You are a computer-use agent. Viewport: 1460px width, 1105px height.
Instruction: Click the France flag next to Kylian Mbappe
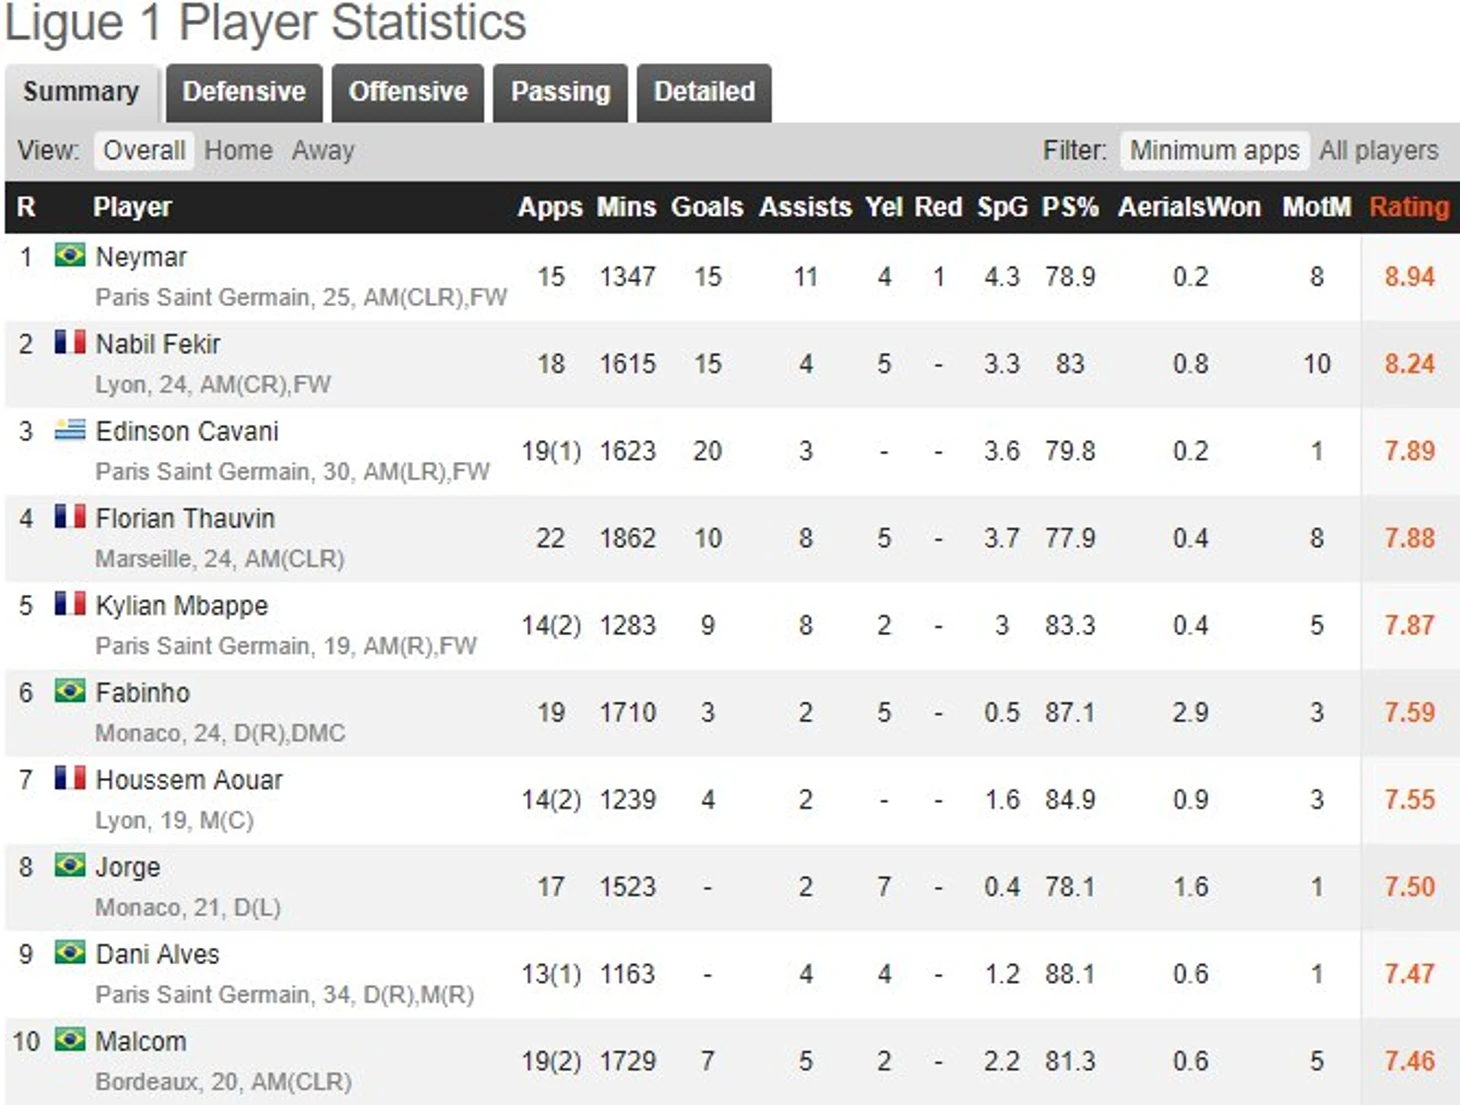[x=70, y=604]
